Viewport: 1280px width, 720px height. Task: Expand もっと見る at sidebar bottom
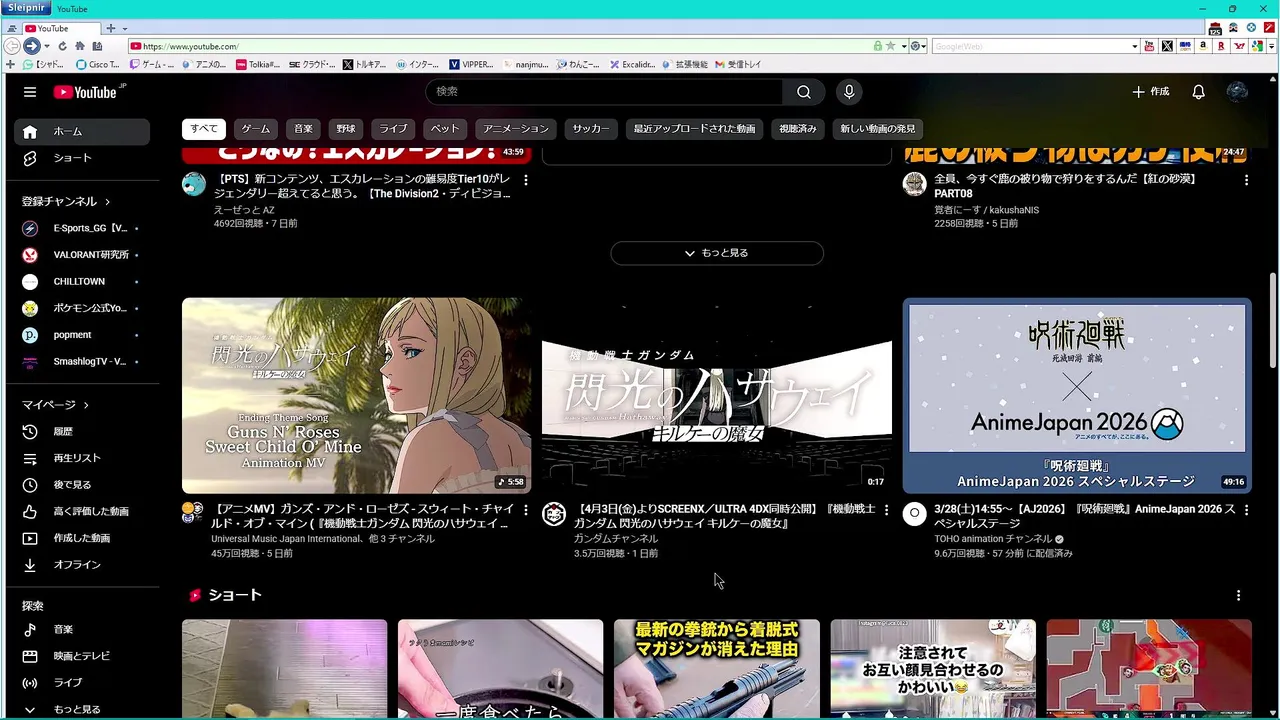click(x=82, y=709)
